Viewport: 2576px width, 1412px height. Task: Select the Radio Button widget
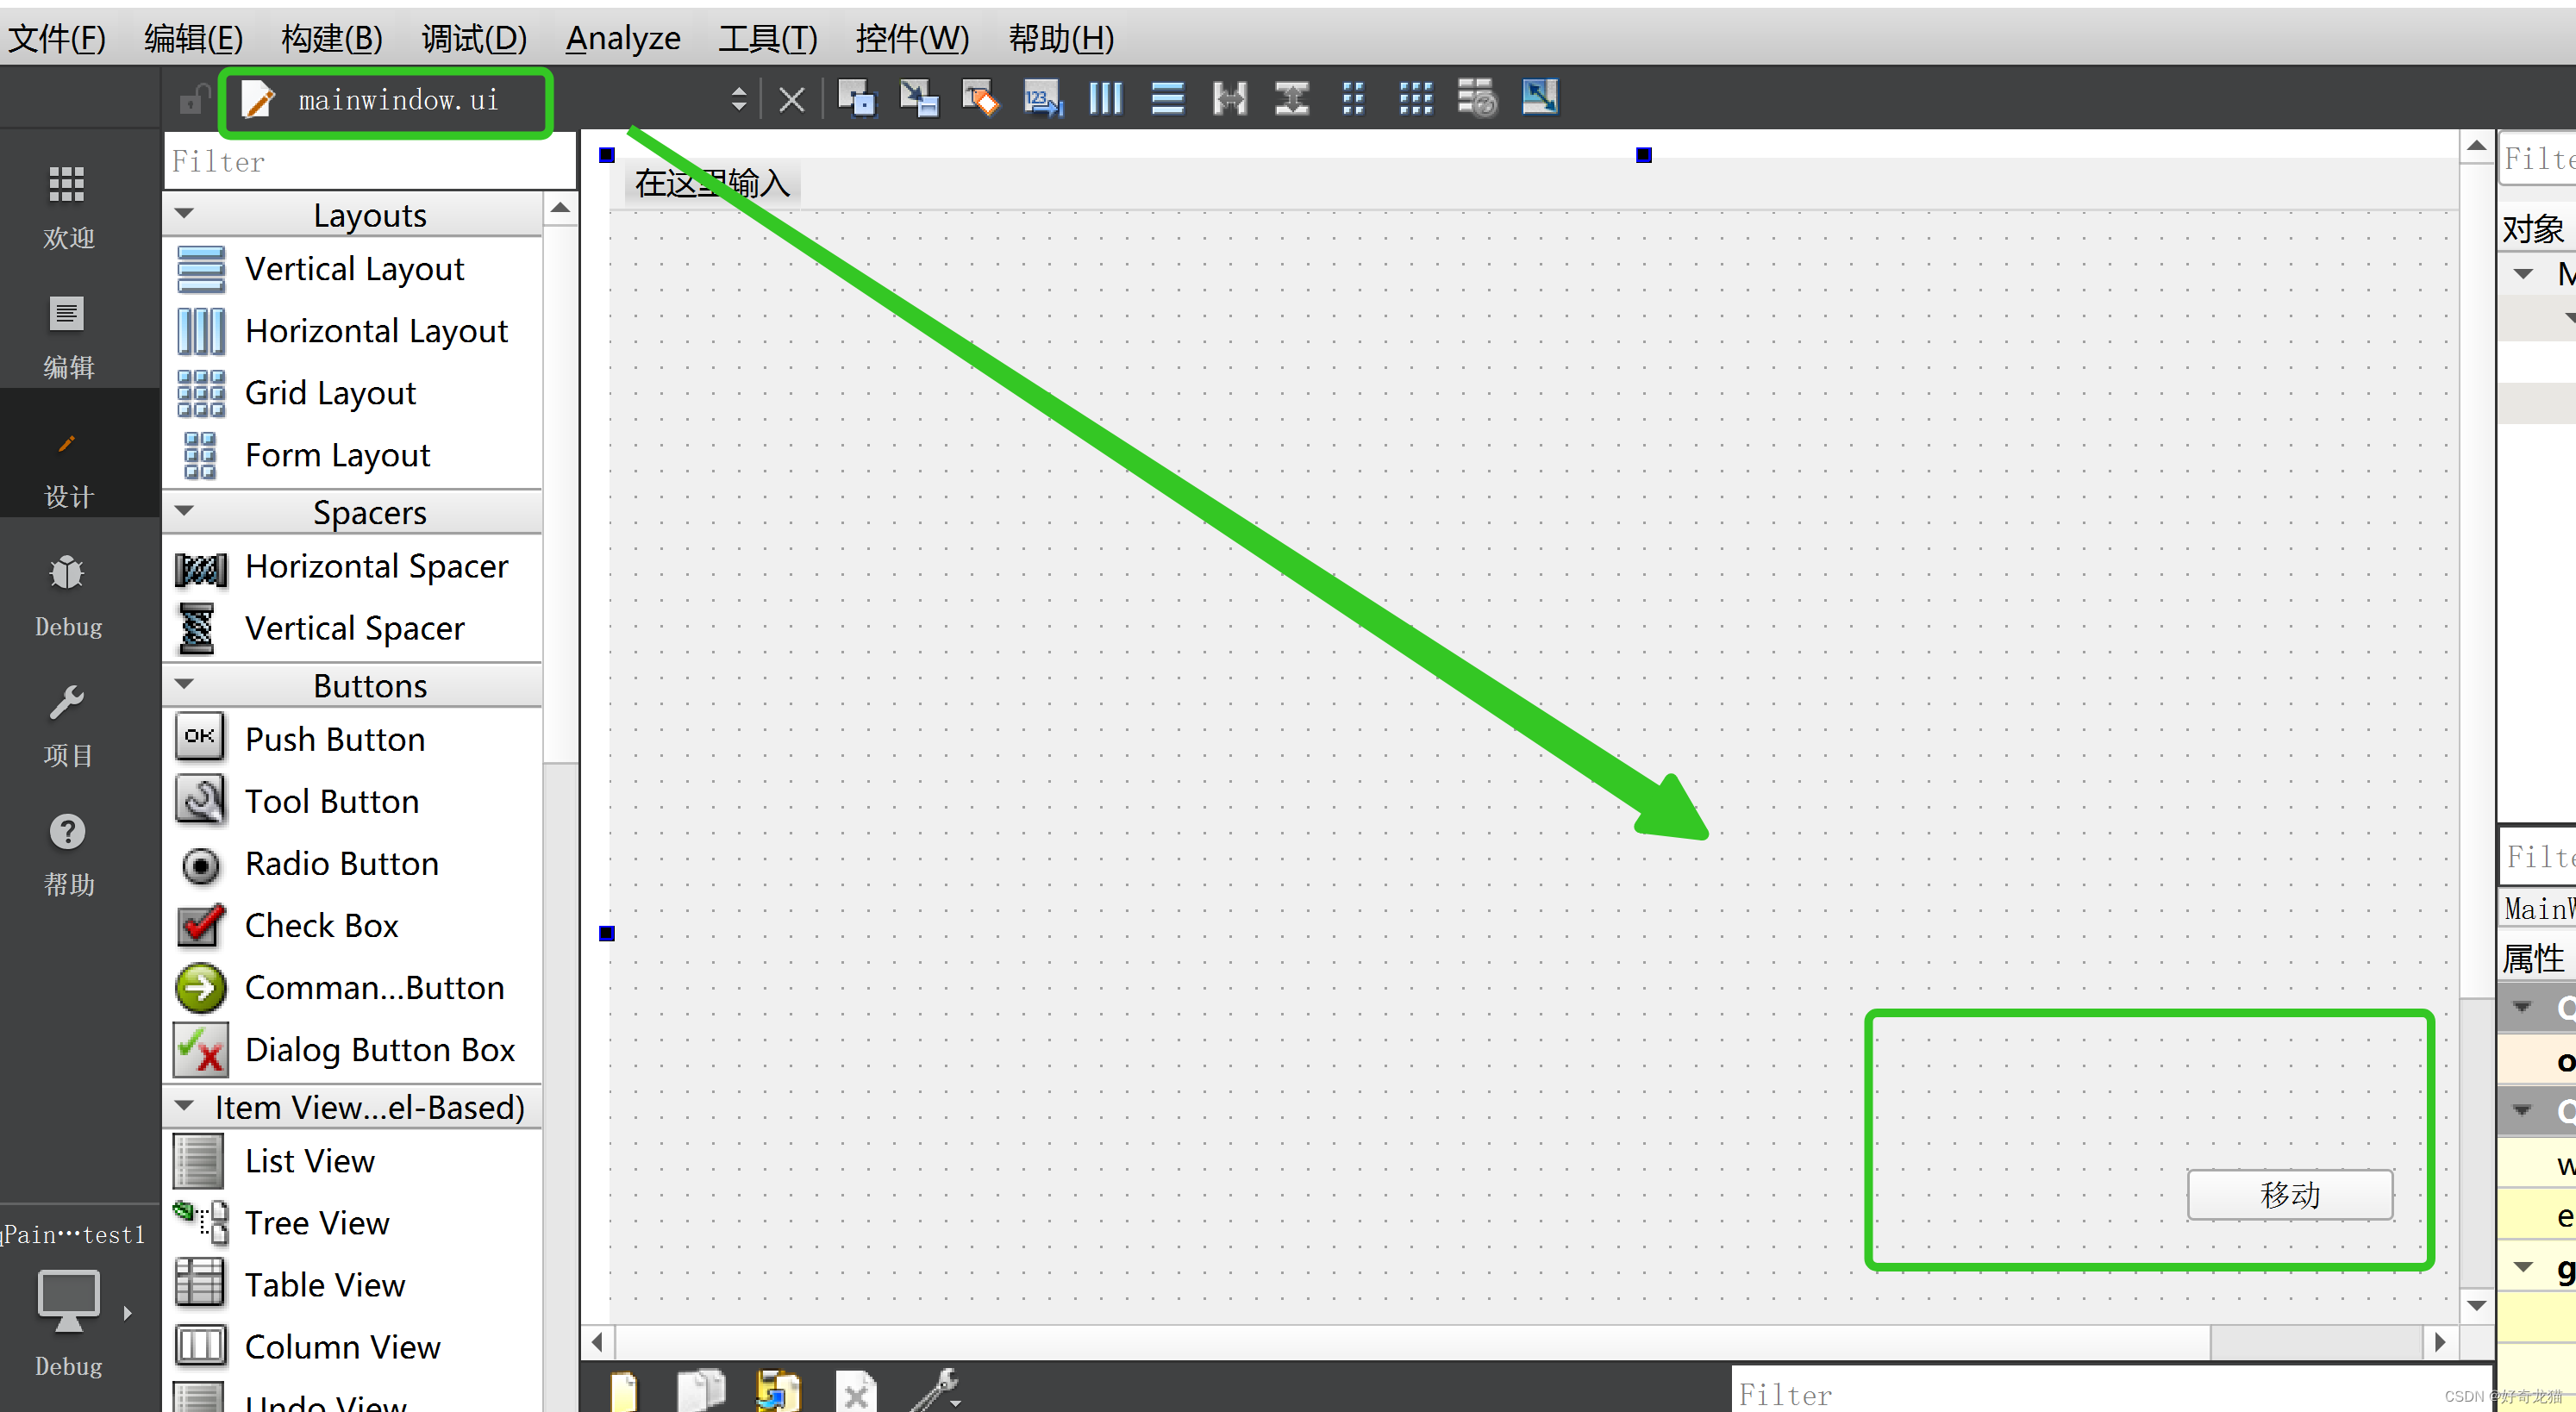[x=341, y=863]
